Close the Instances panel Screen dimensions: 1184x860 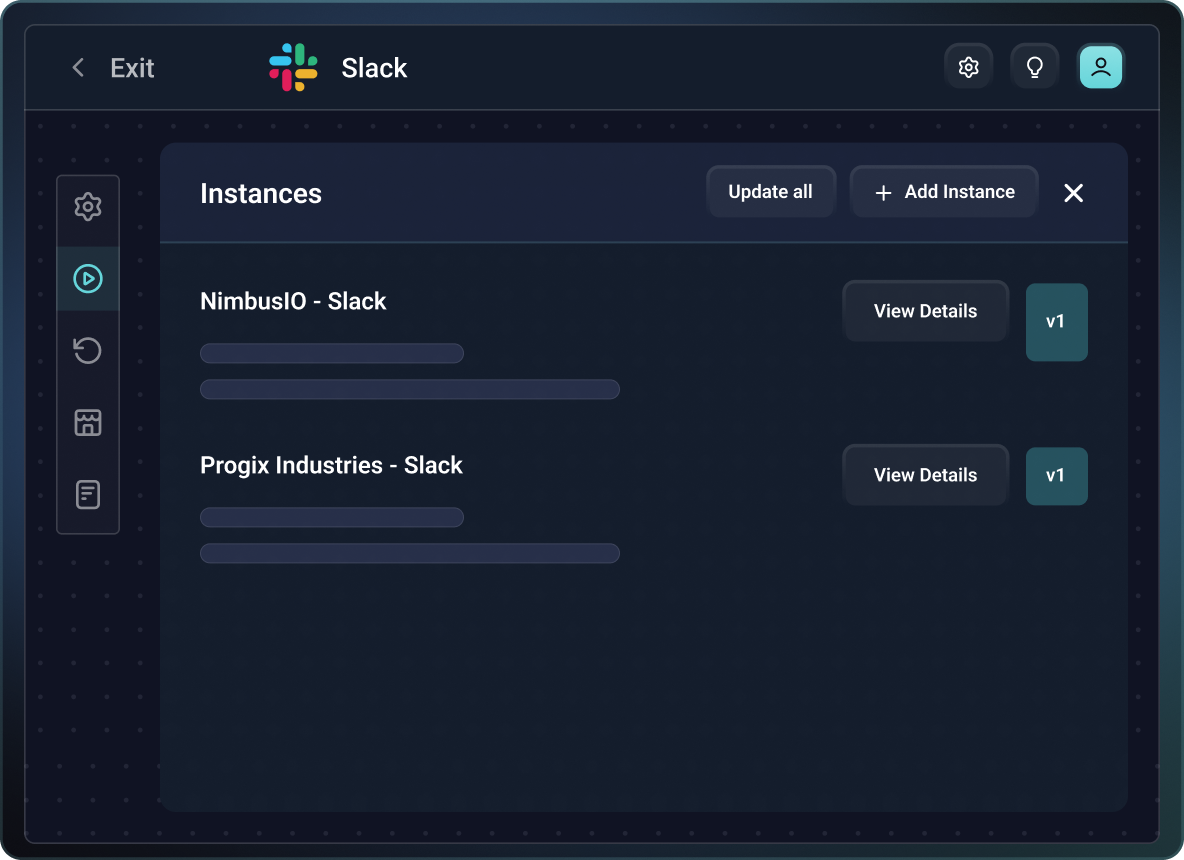click(1073, 193)
